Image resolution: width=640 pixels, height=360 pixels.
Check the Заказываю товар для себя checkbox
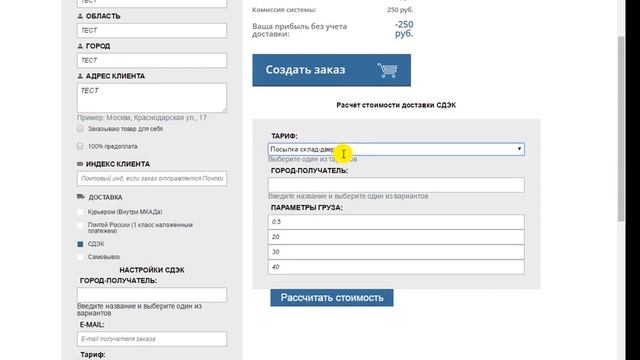(80, 129)
